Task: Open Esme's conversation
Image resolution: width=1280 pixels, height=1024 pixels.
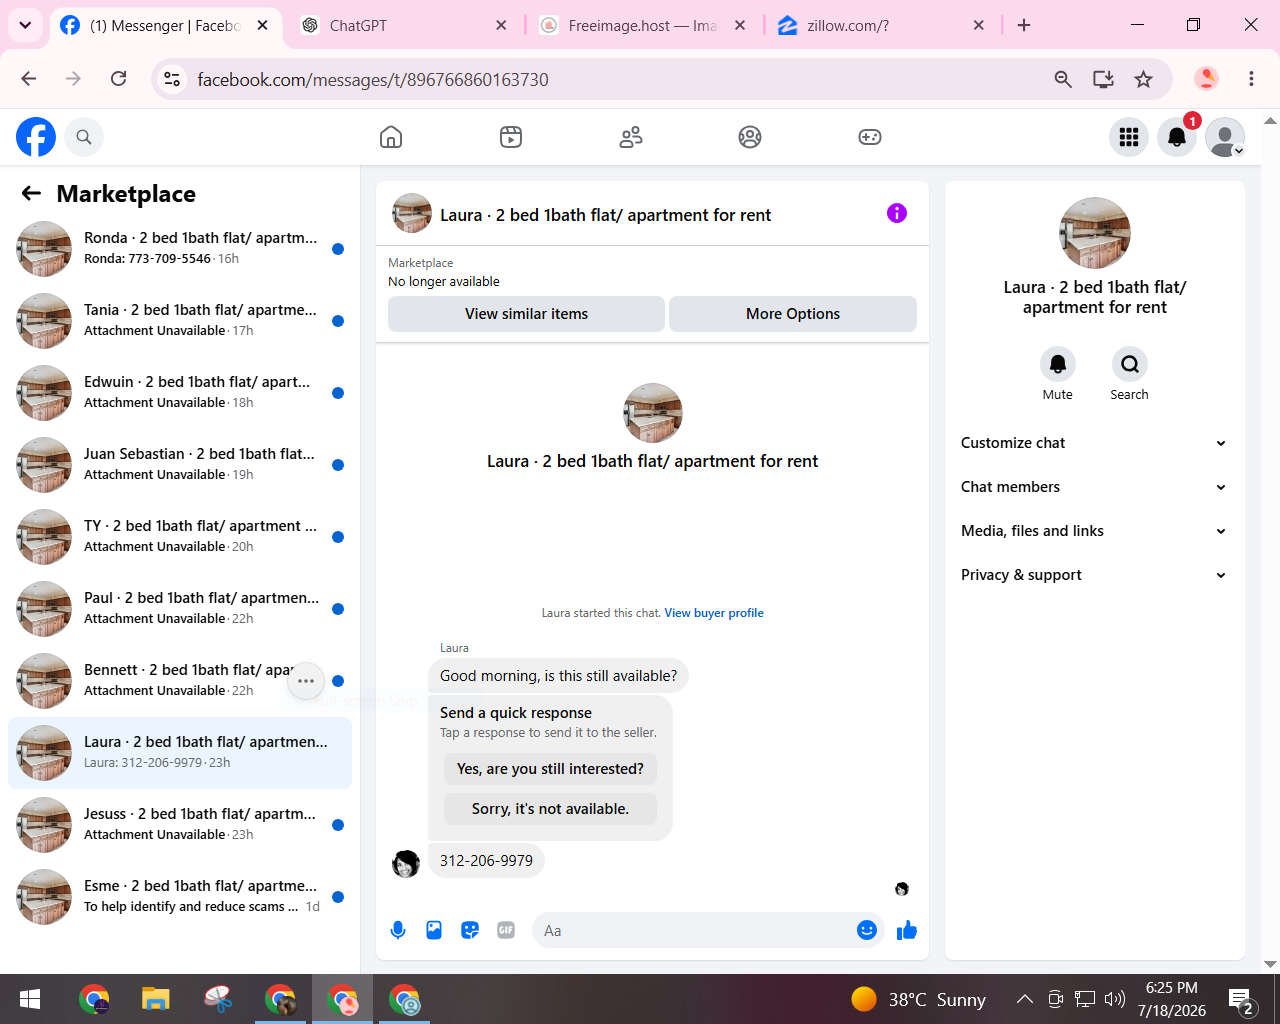Action: pos(180,897)
